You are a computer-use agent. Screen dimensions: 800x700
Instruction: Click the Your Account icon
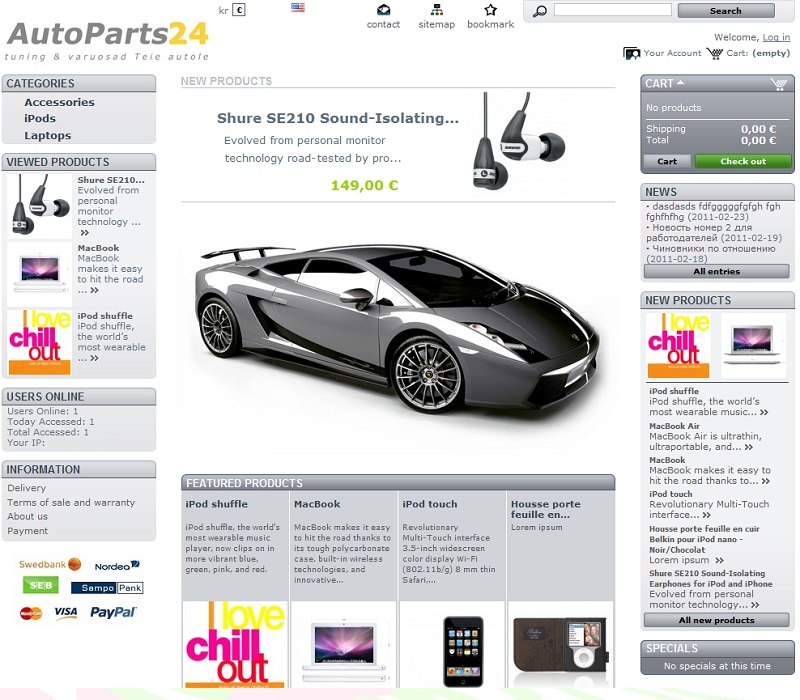point(632,53)
